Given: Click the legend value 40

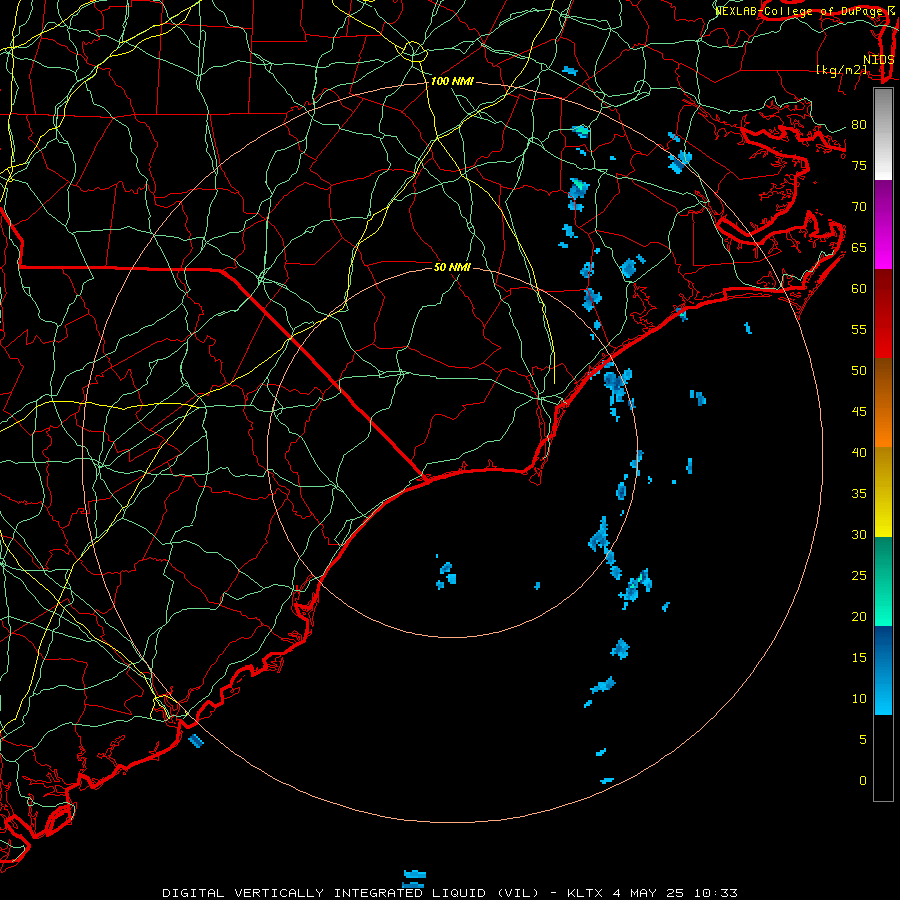Looking at the screenshot, I should coord(859,452).
